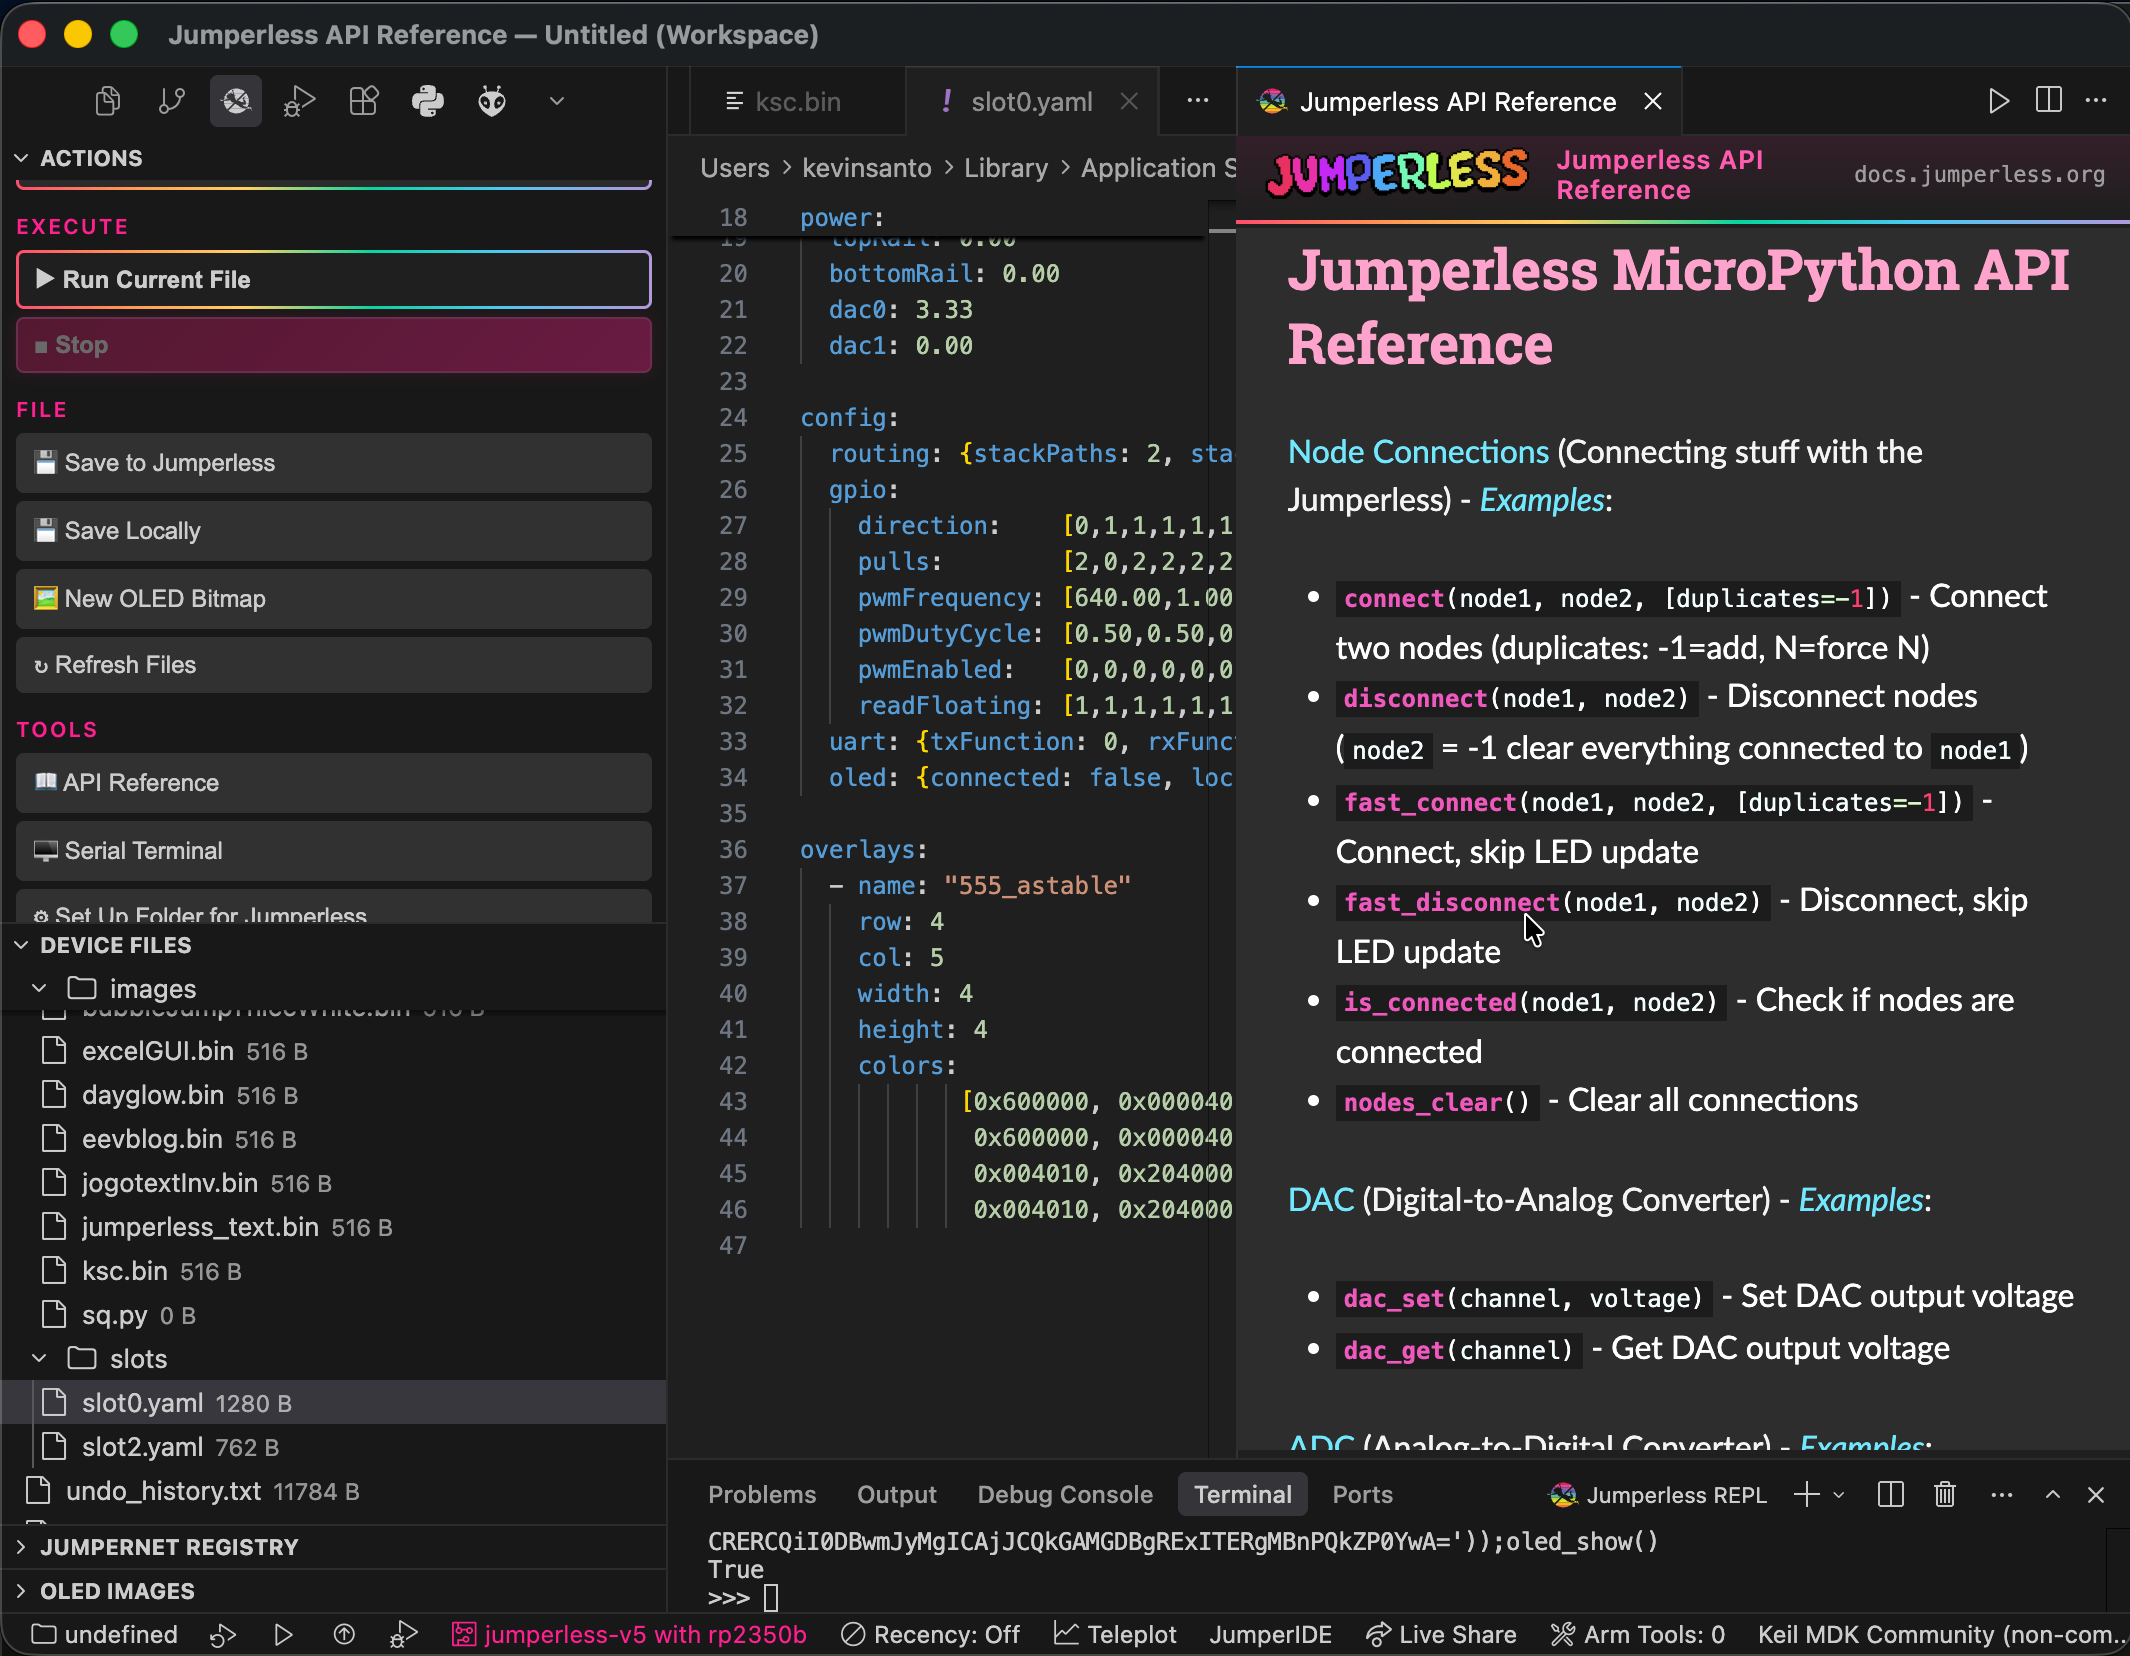Switch to the Debug Console tab
Screen dimensions: 2130x1656
coord(1065,1495)
